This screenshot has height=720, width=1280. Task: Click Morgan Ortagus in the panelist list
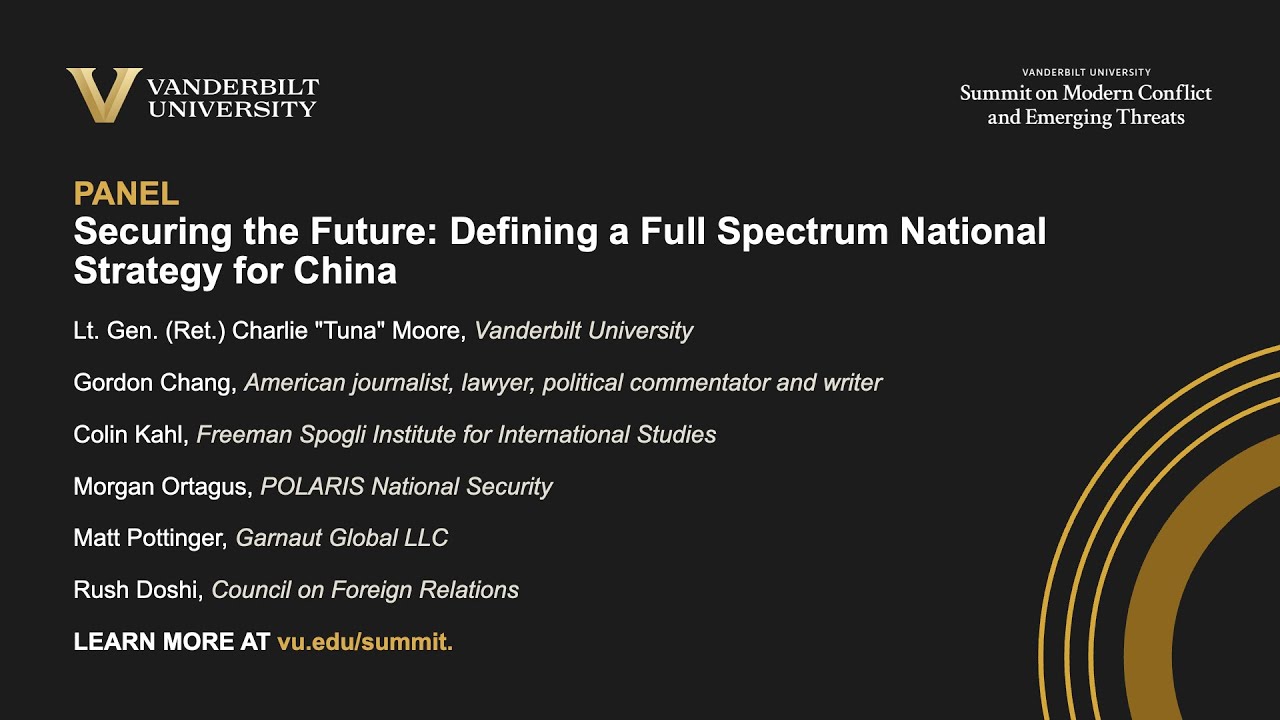(161, 486)
